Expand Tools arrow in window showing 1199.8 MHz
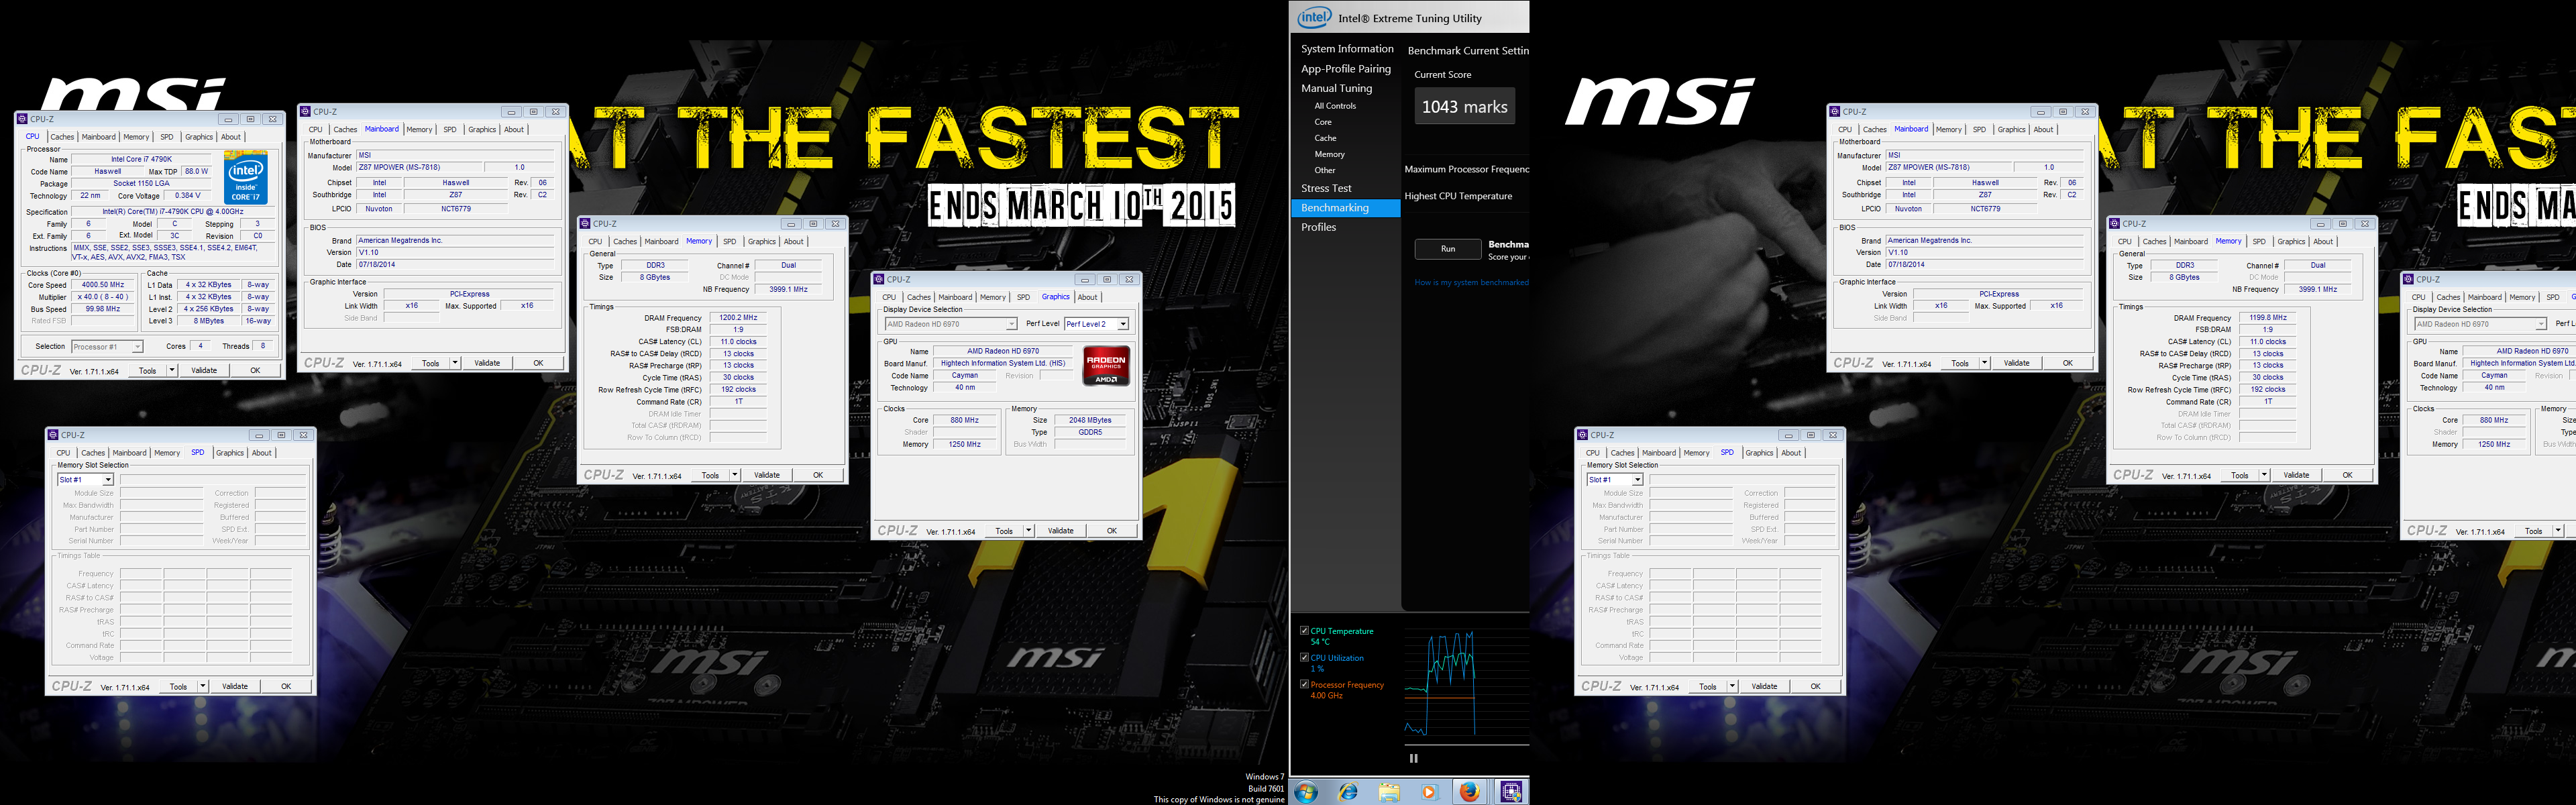The image size is (2576, 805). coord(2265,475)
